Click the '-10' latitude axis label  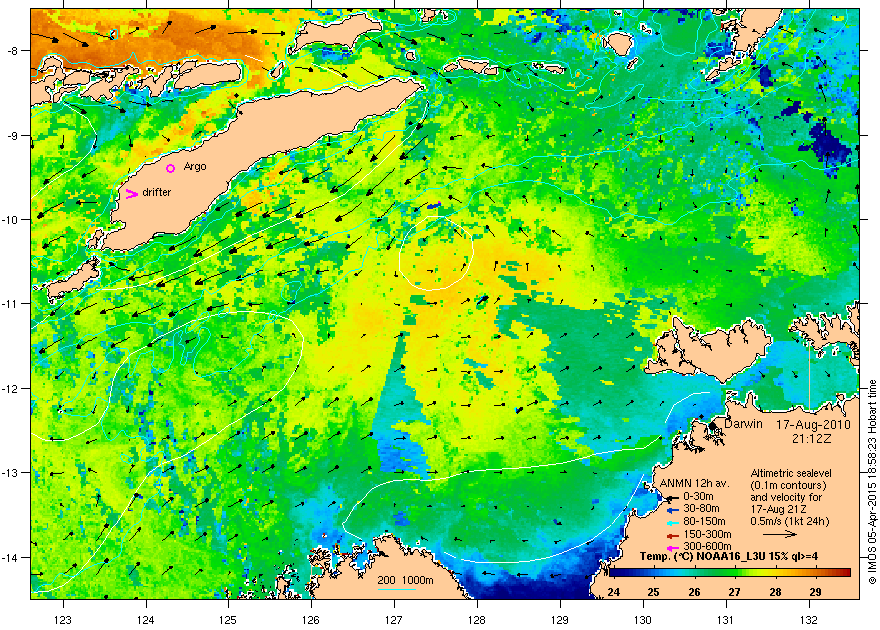click(10, 219)
